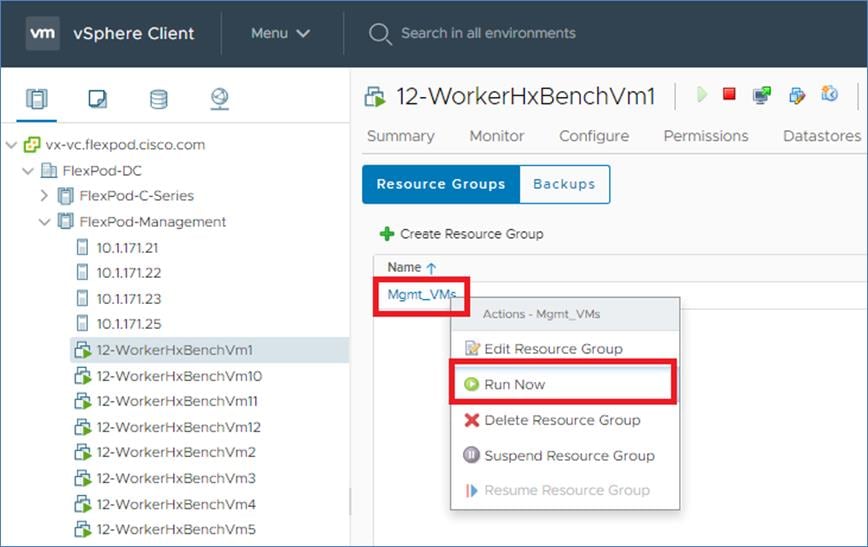Click the Suspend pause icon

[x=471, y=455]
